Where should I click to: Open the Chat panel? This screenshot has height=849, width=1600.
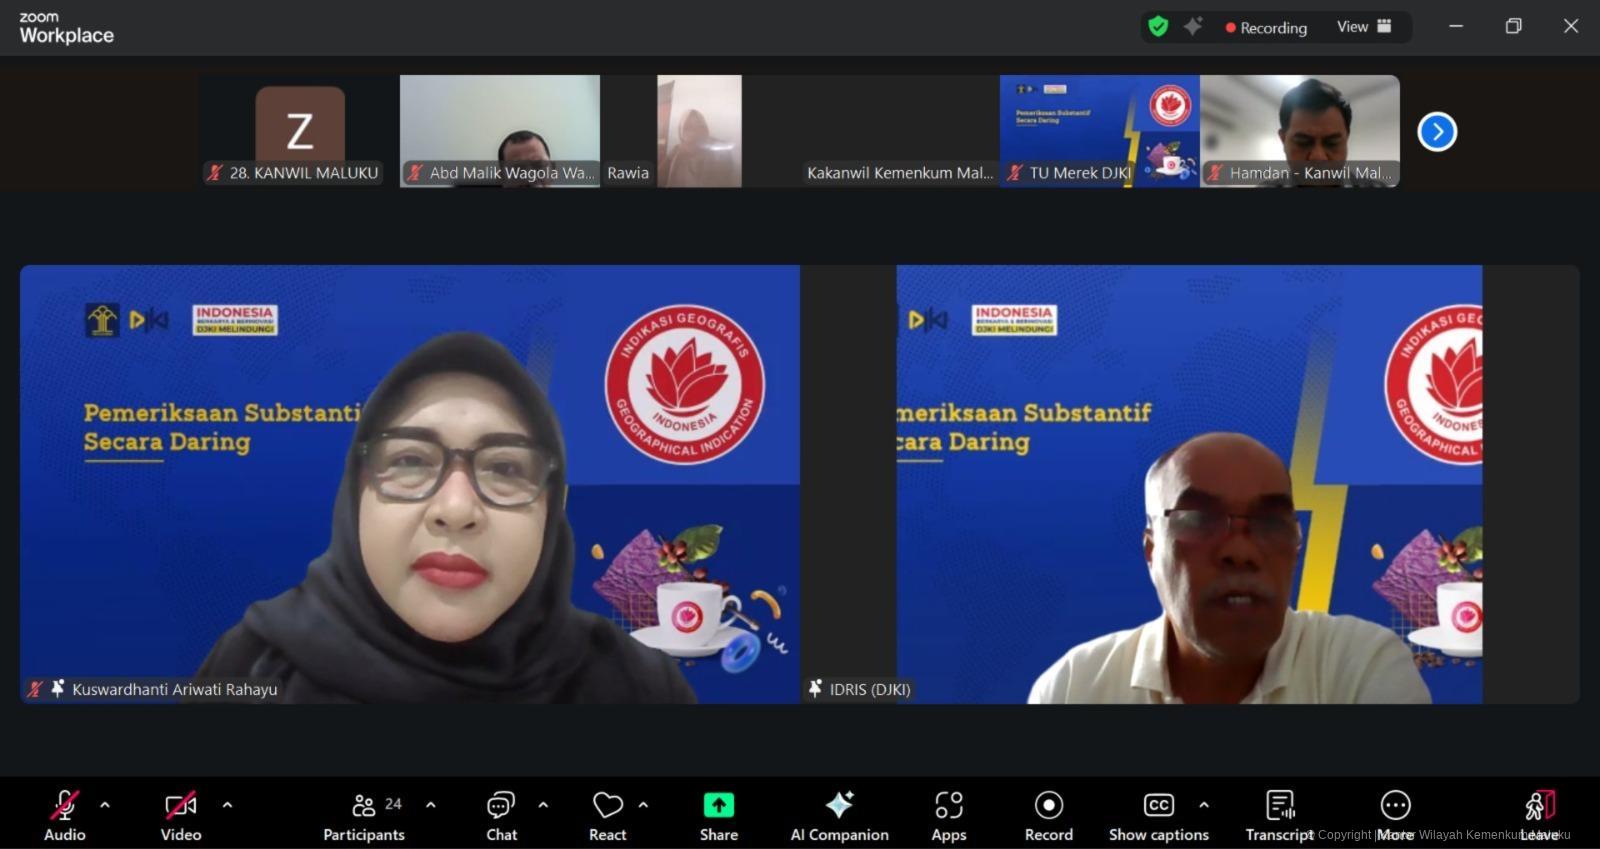pos(501,805)
